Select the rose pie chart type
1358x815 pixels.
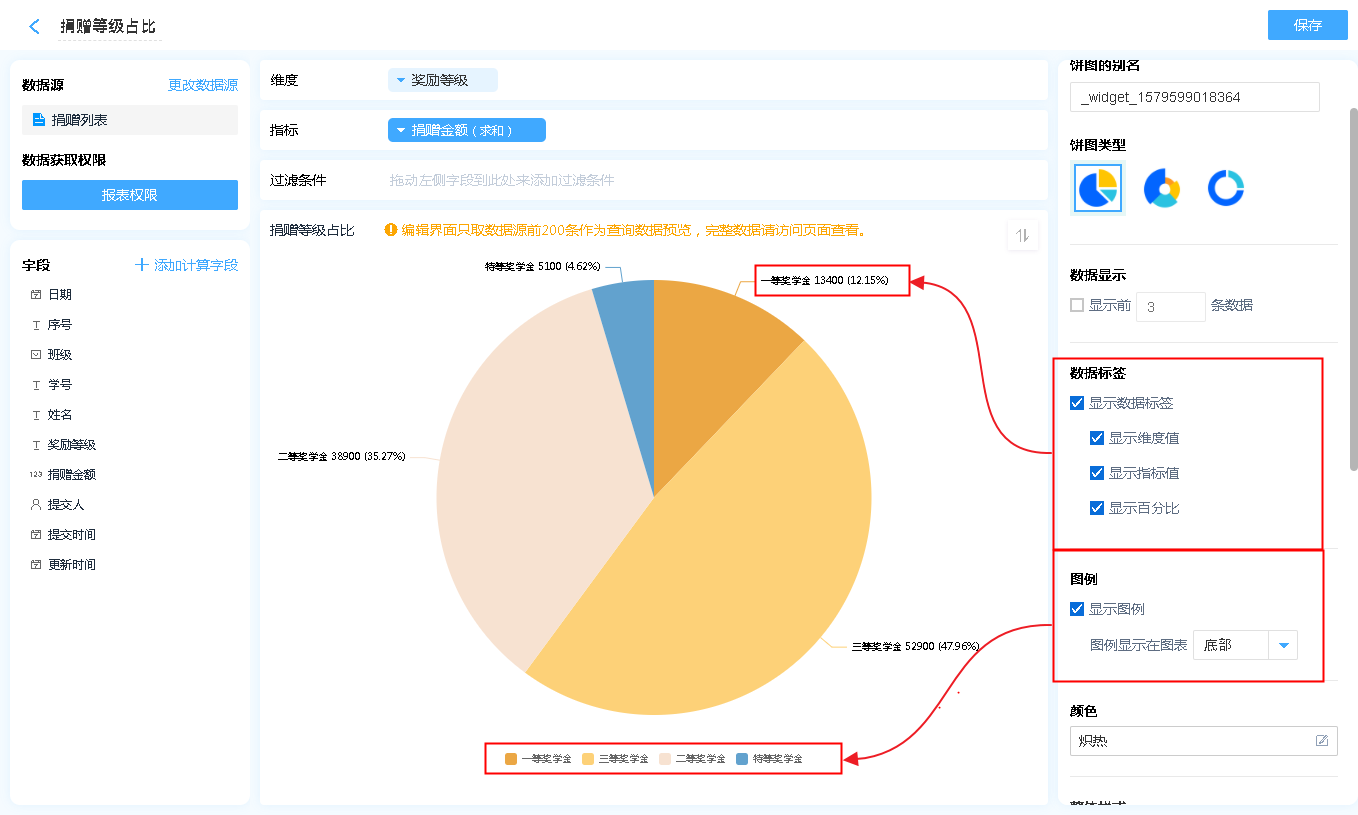1162,188
